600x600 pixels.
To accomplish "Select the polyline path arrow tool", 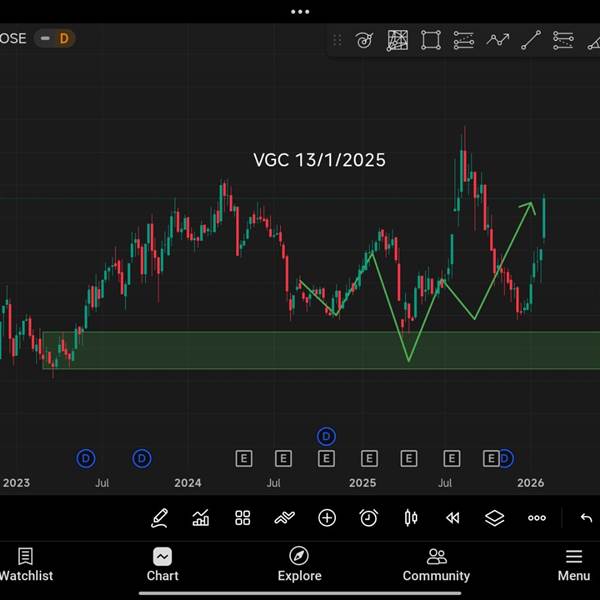I will coord(497,39).
